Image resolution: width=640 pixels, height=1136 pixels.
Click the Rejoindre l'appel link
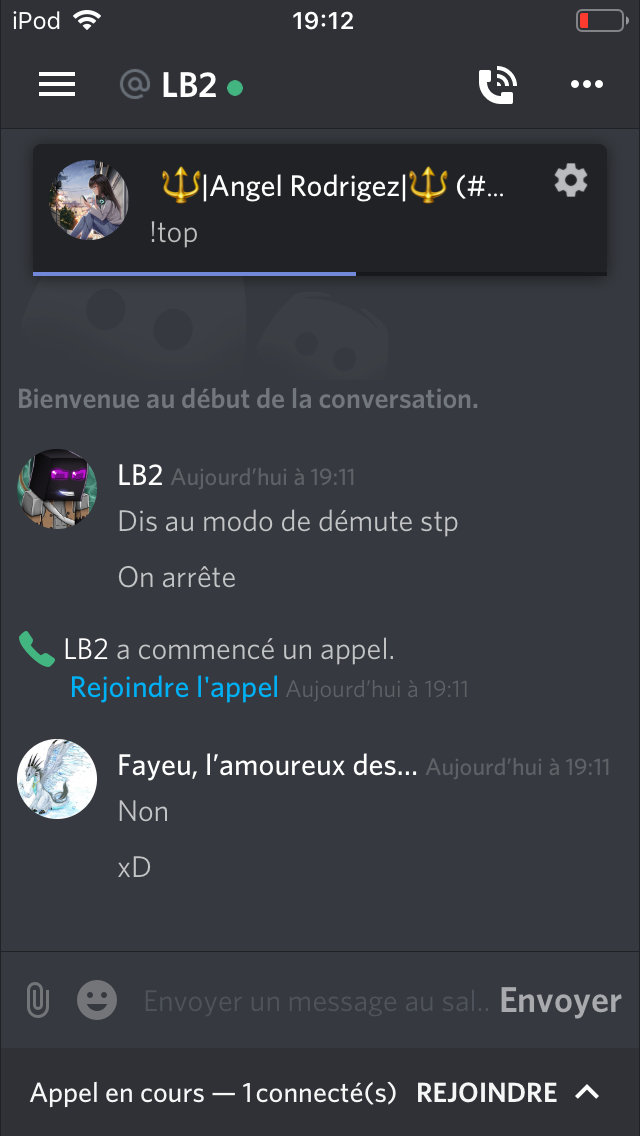pos(174,687)
